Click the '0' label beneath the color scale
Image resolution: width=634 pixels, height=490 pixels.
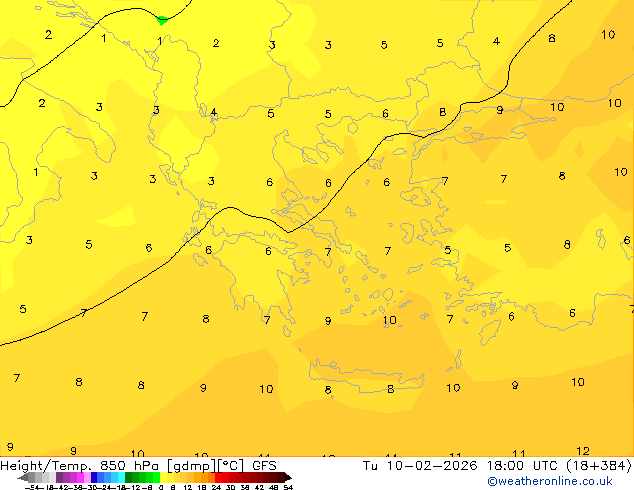(x=161, y=487)
